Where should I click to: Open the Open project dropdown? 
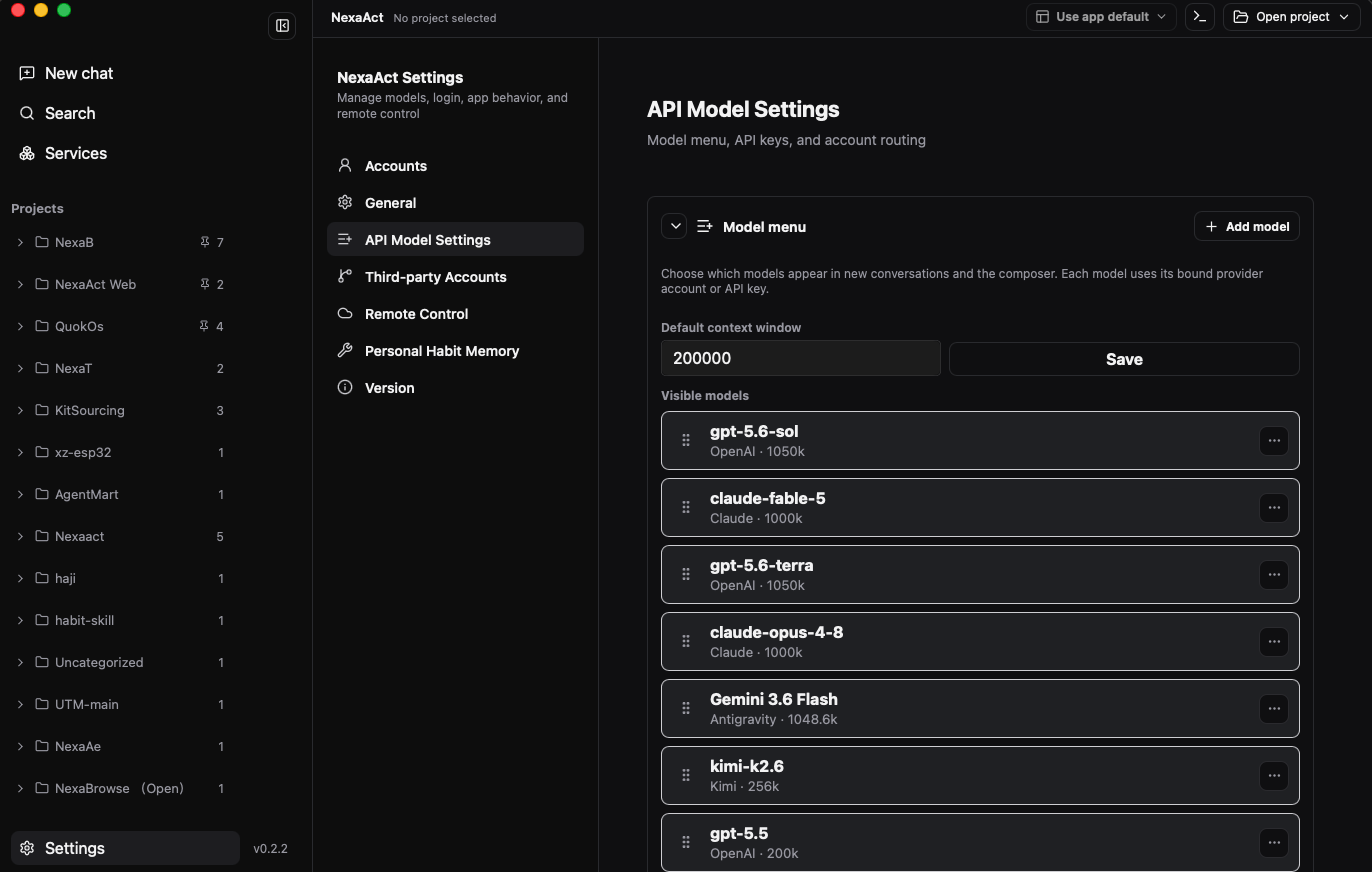[x=1293, y=17]
